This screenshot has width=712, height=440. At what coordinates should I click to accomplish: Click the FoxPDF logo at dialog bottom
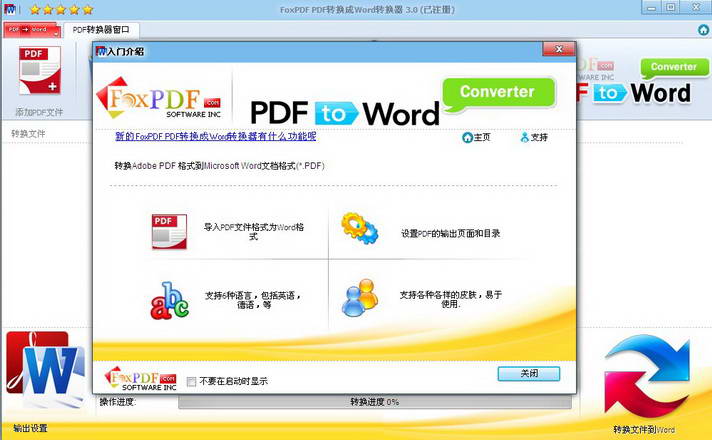140,379
